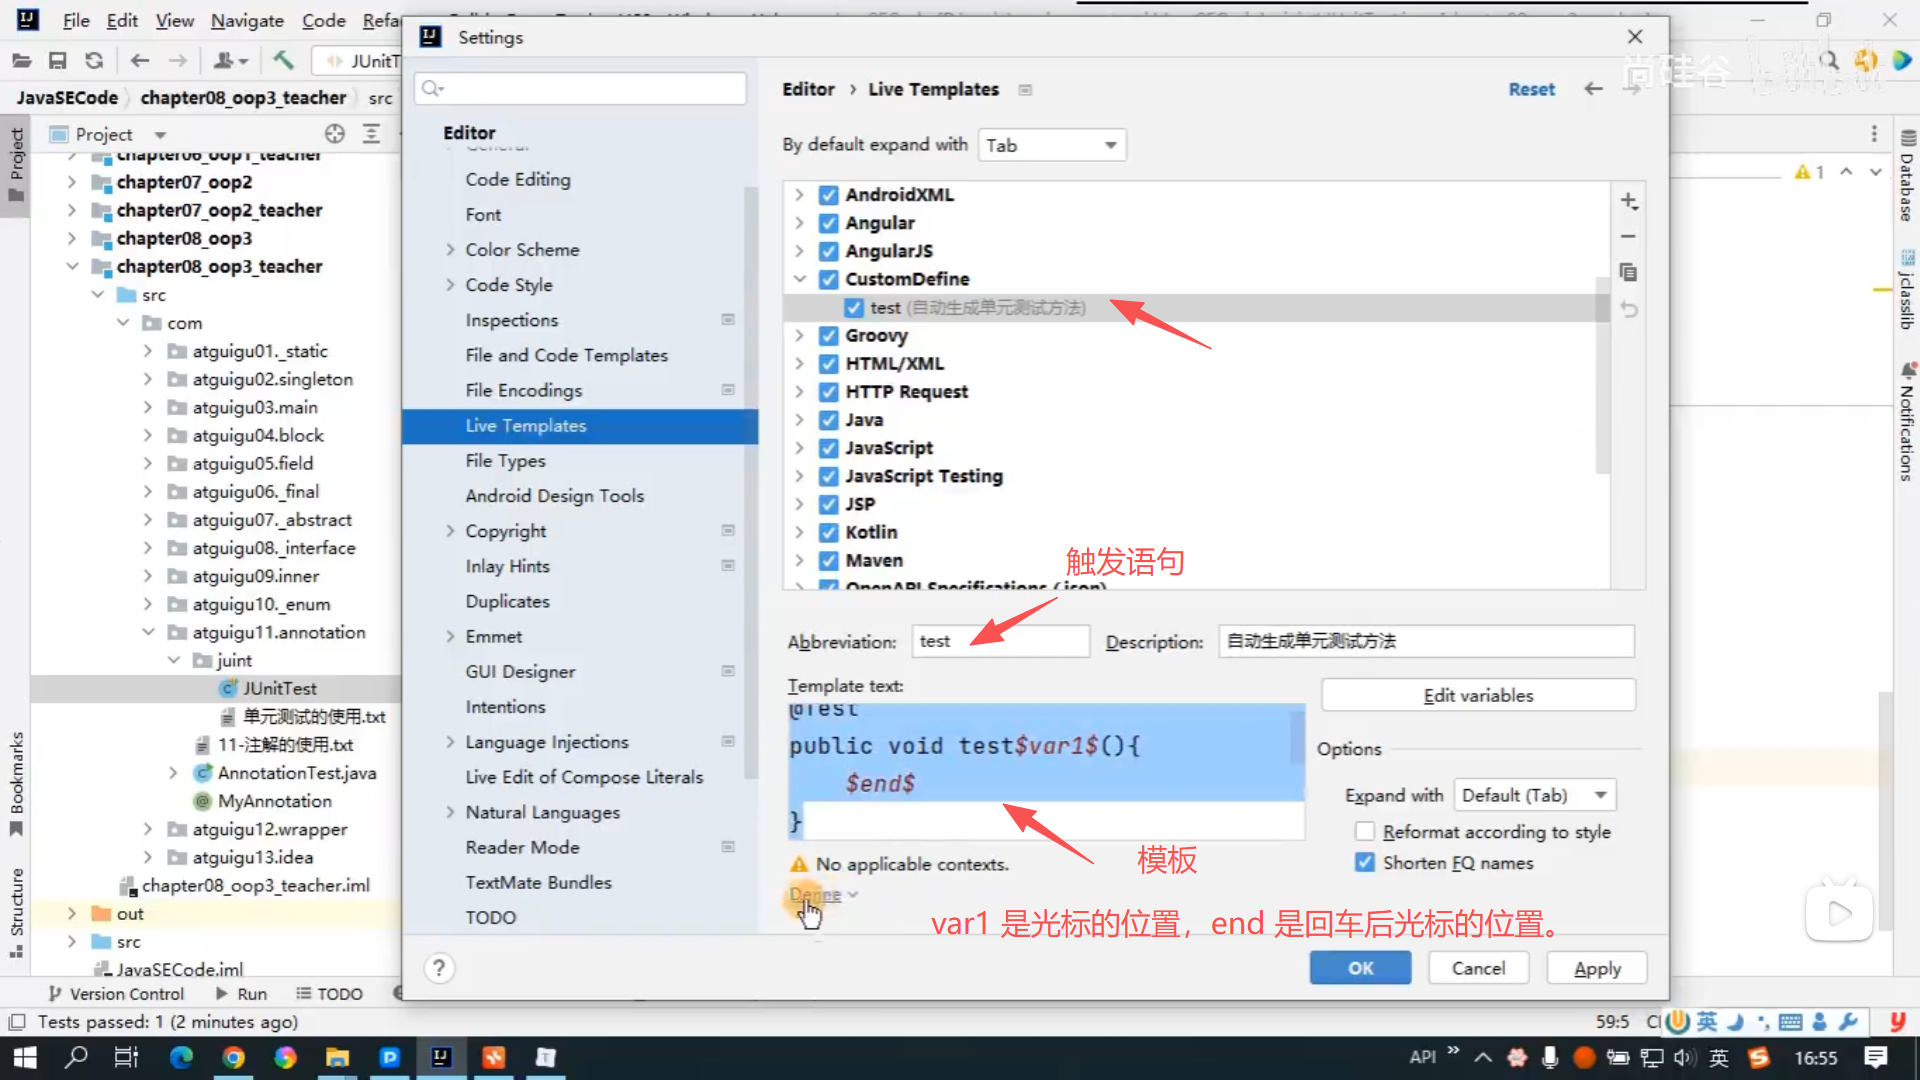Click the back arrow beside Reset
The width and height of the screenshot is (1920, 1080).
coord(1593,89)
